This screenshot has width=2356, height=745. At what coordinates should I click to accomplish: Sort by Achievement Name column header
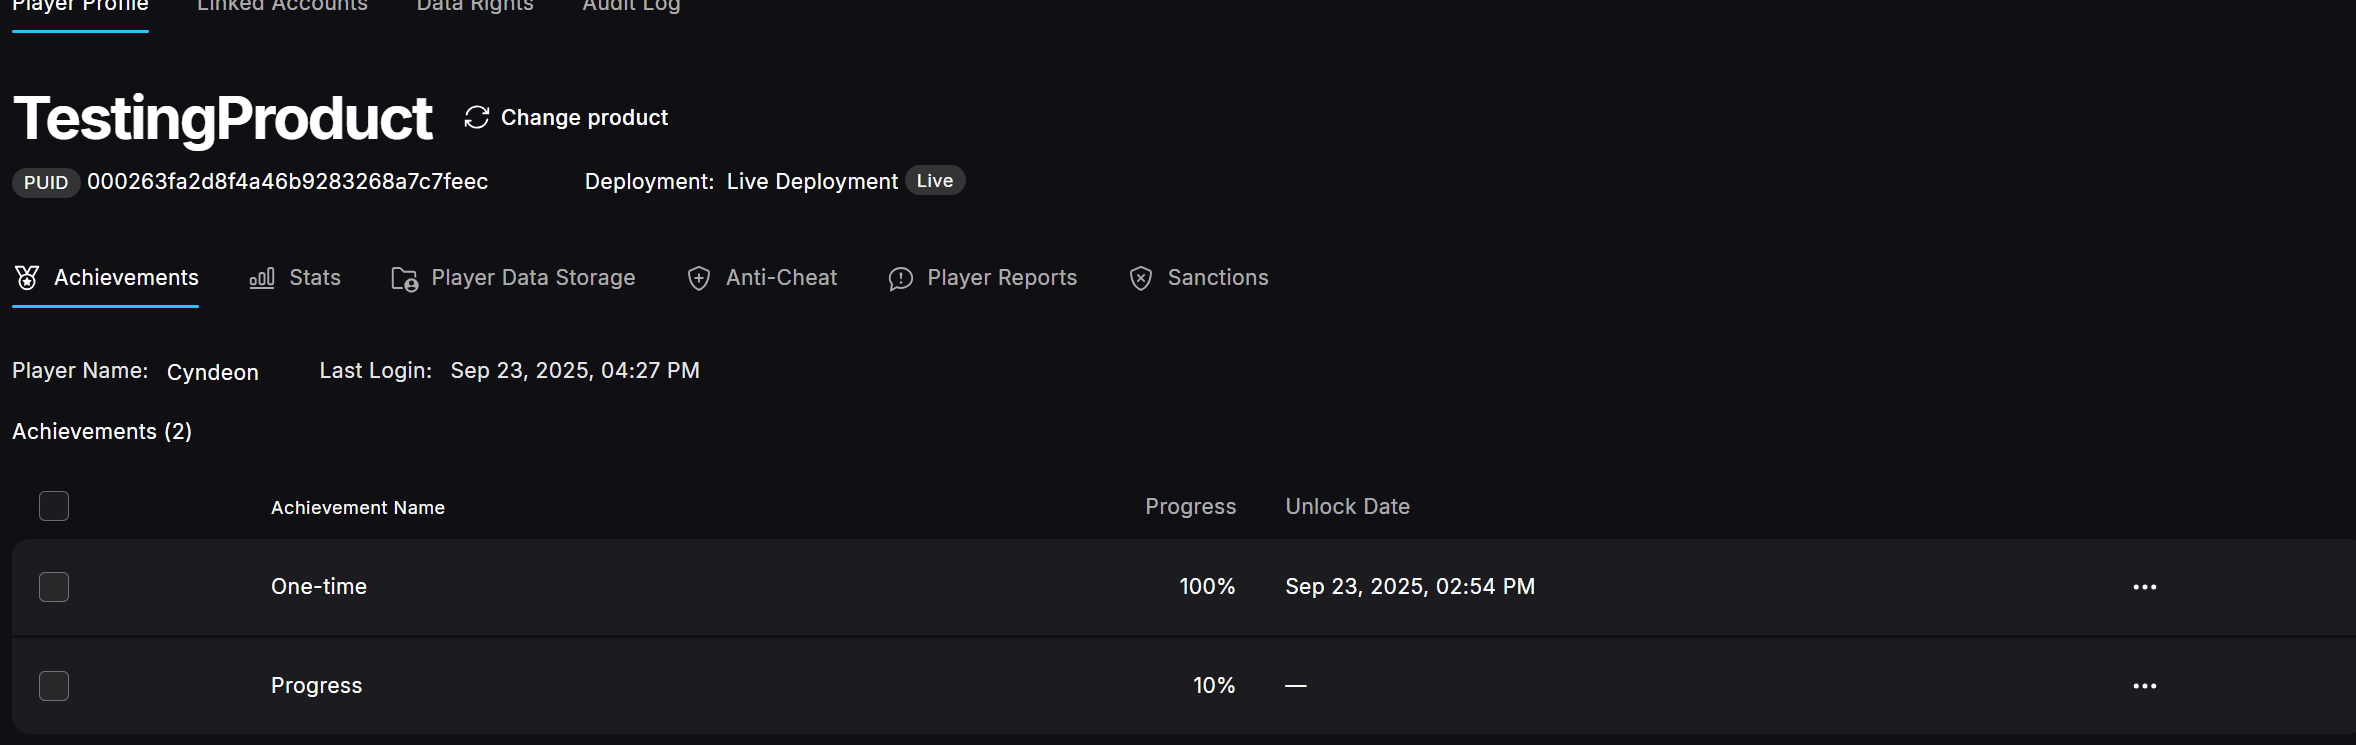pyautogui.click(x=358, y=508)
